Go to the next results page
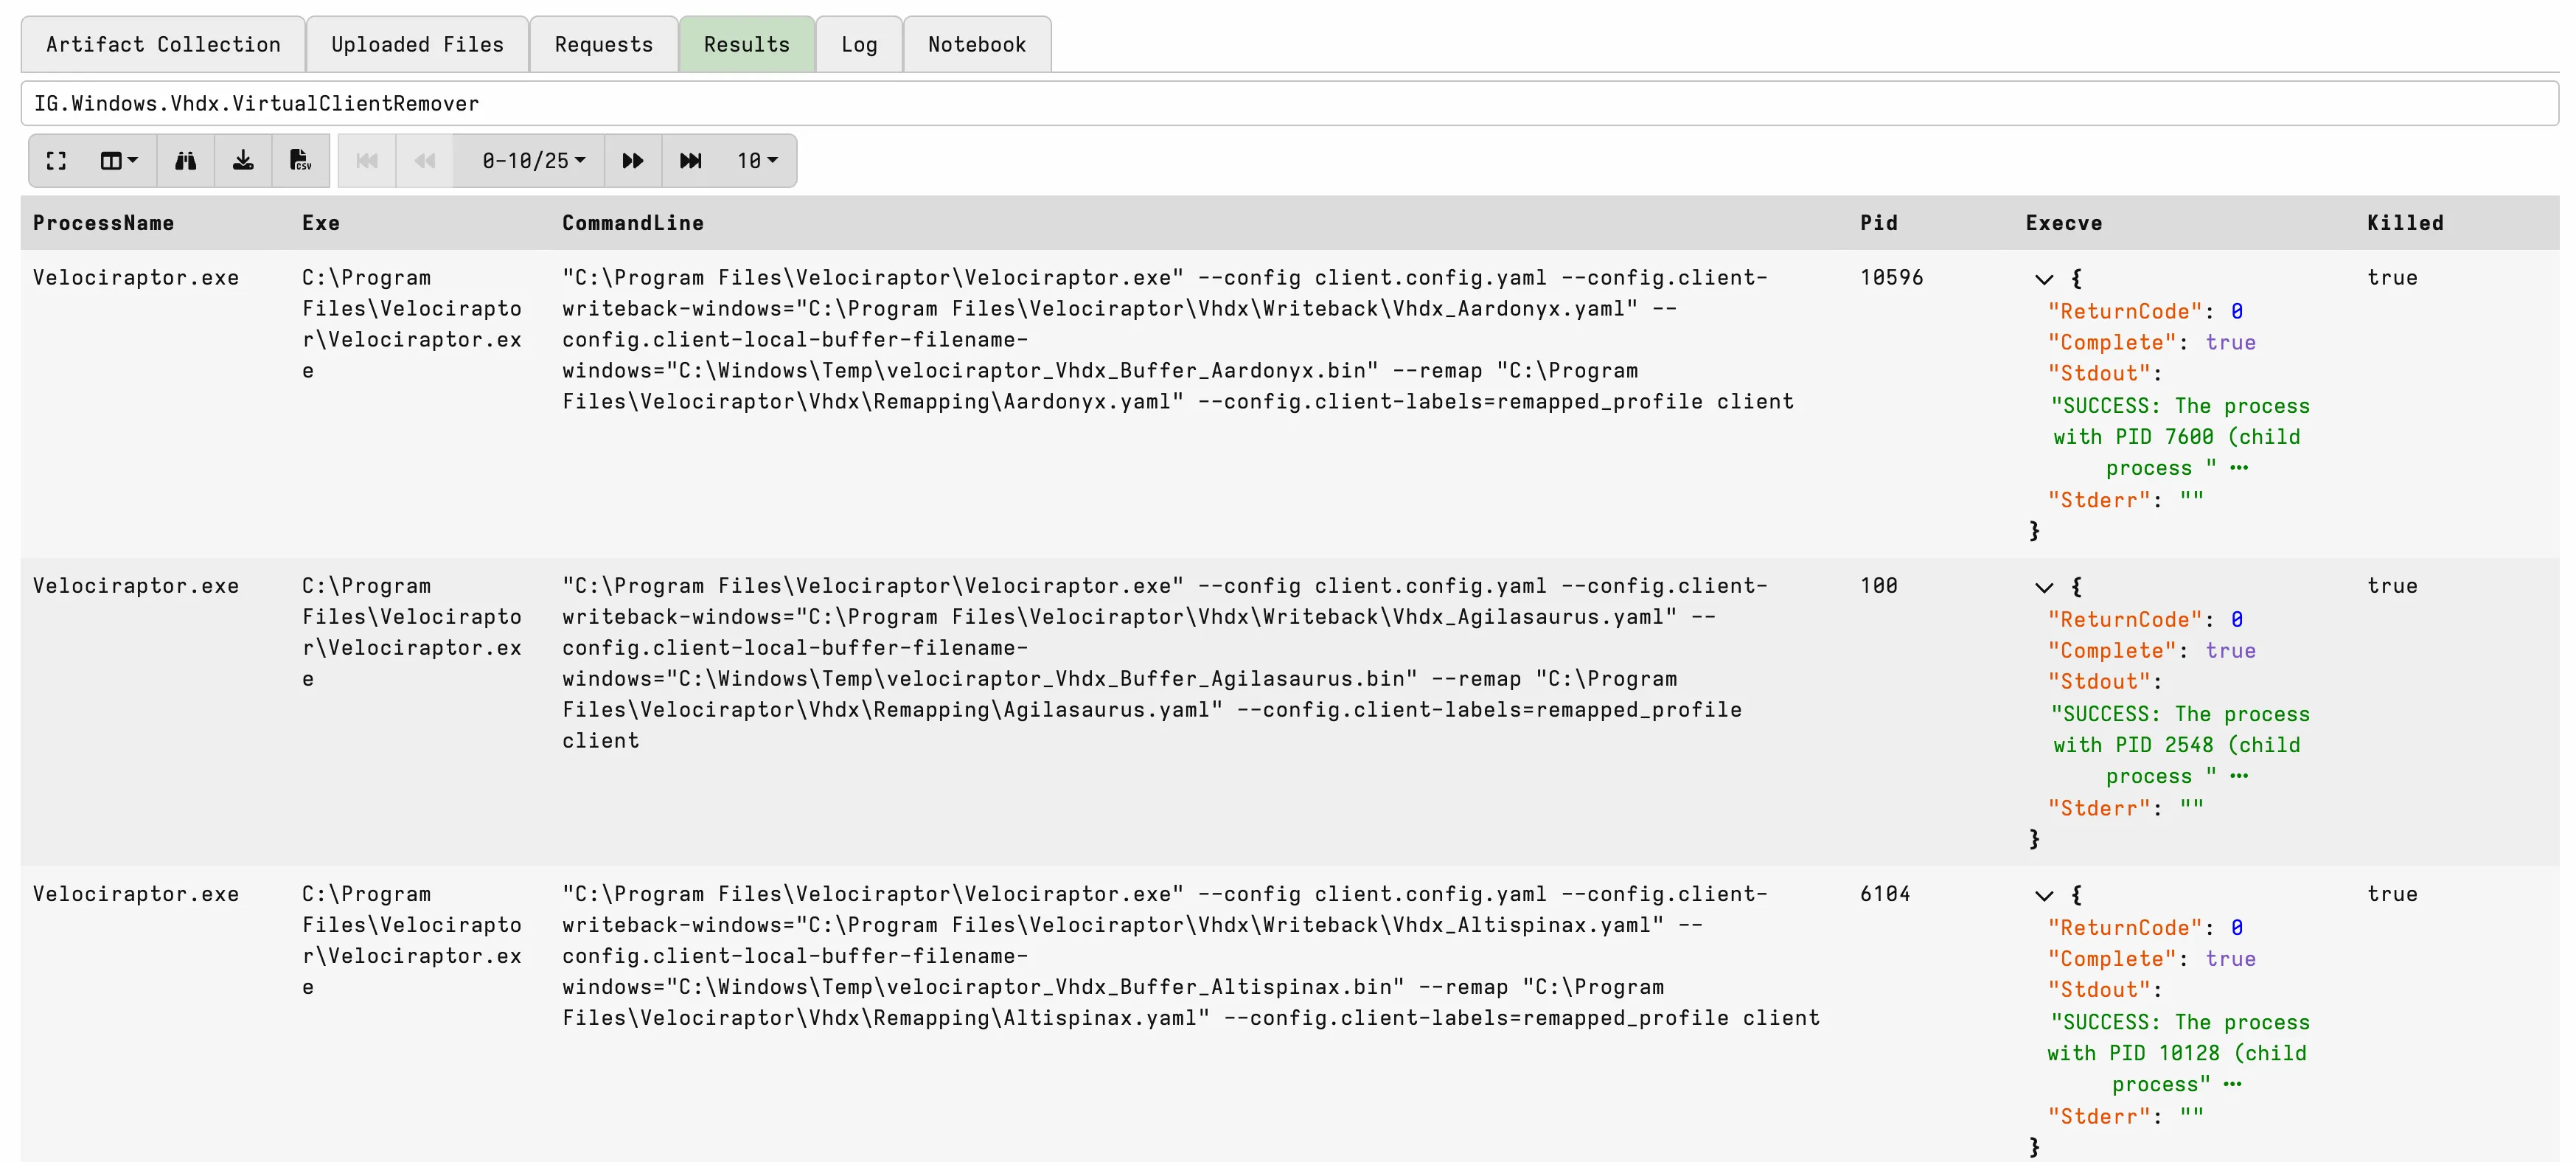2576x1162 pixels. click(x=632, y=161)
